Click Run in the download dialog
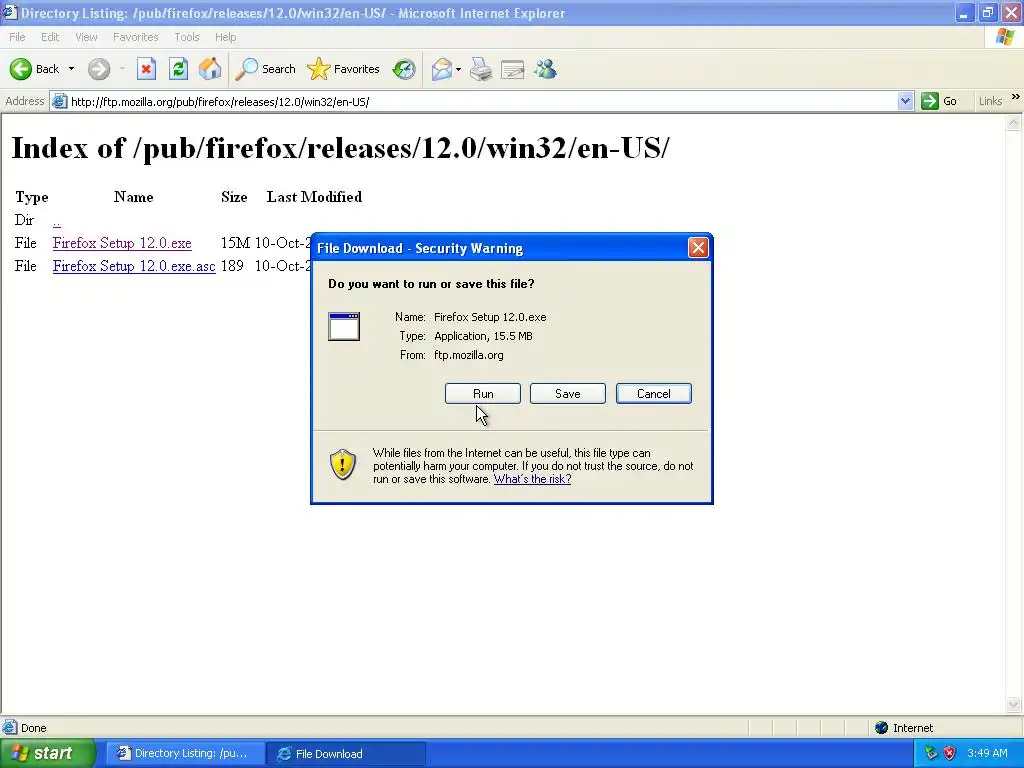Image resolution: width=1024 pixels, height=768 pixels. [x=483, y=394]
